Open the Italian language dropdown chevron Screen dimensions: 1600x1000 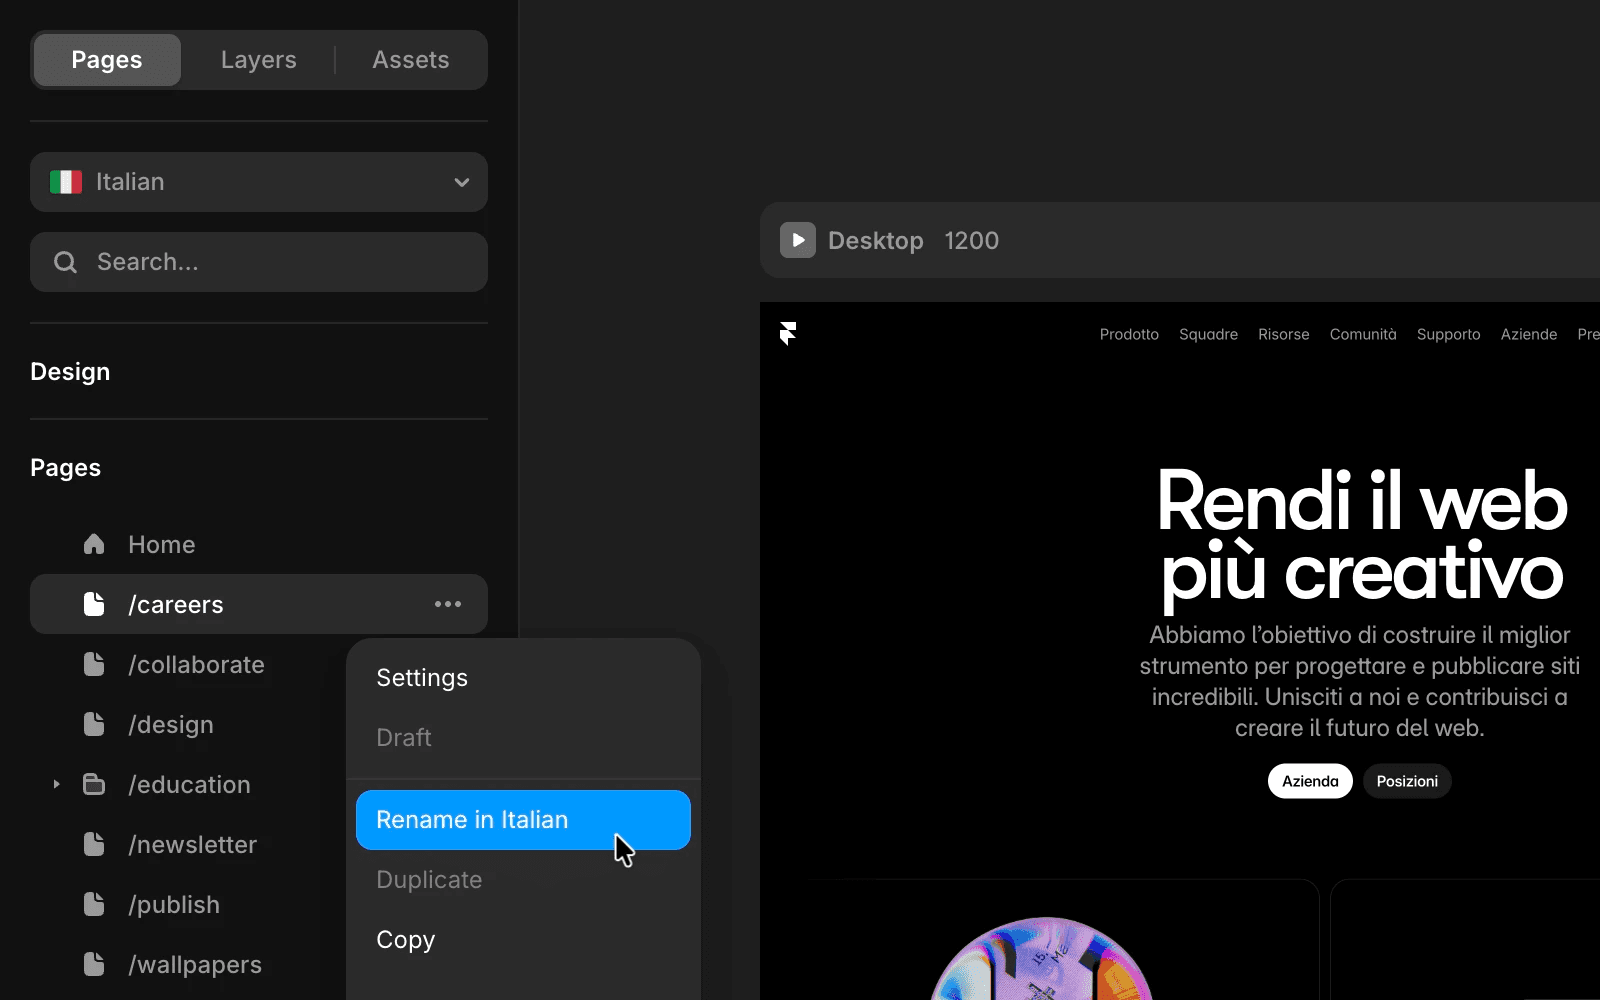tap(462, 182)
